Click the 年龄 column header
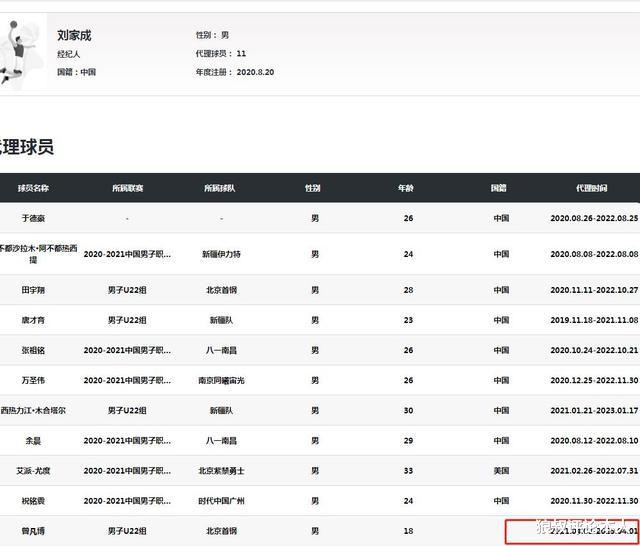The image size is (640, 546). (x=406, y=188)
